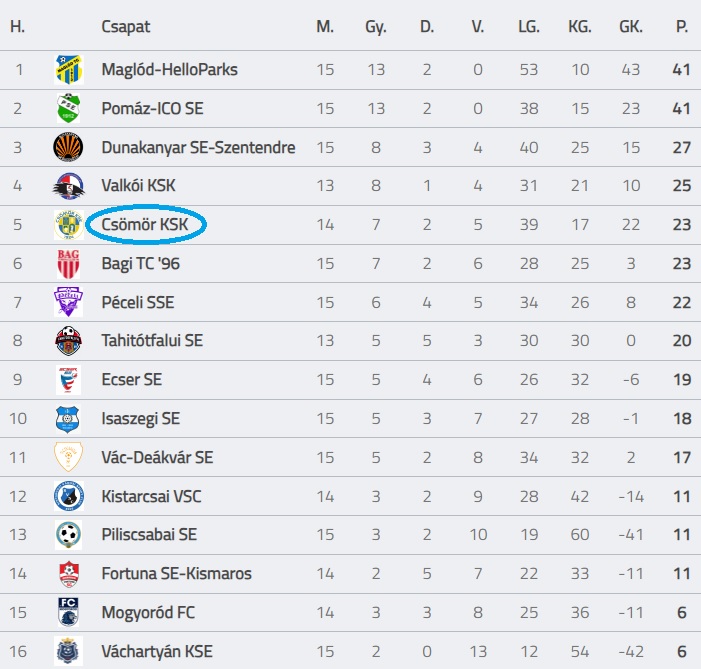This screenshot has width=701, height=669.
Task: Click the Mogyoród FC team logo
Action: click(68, 612)
